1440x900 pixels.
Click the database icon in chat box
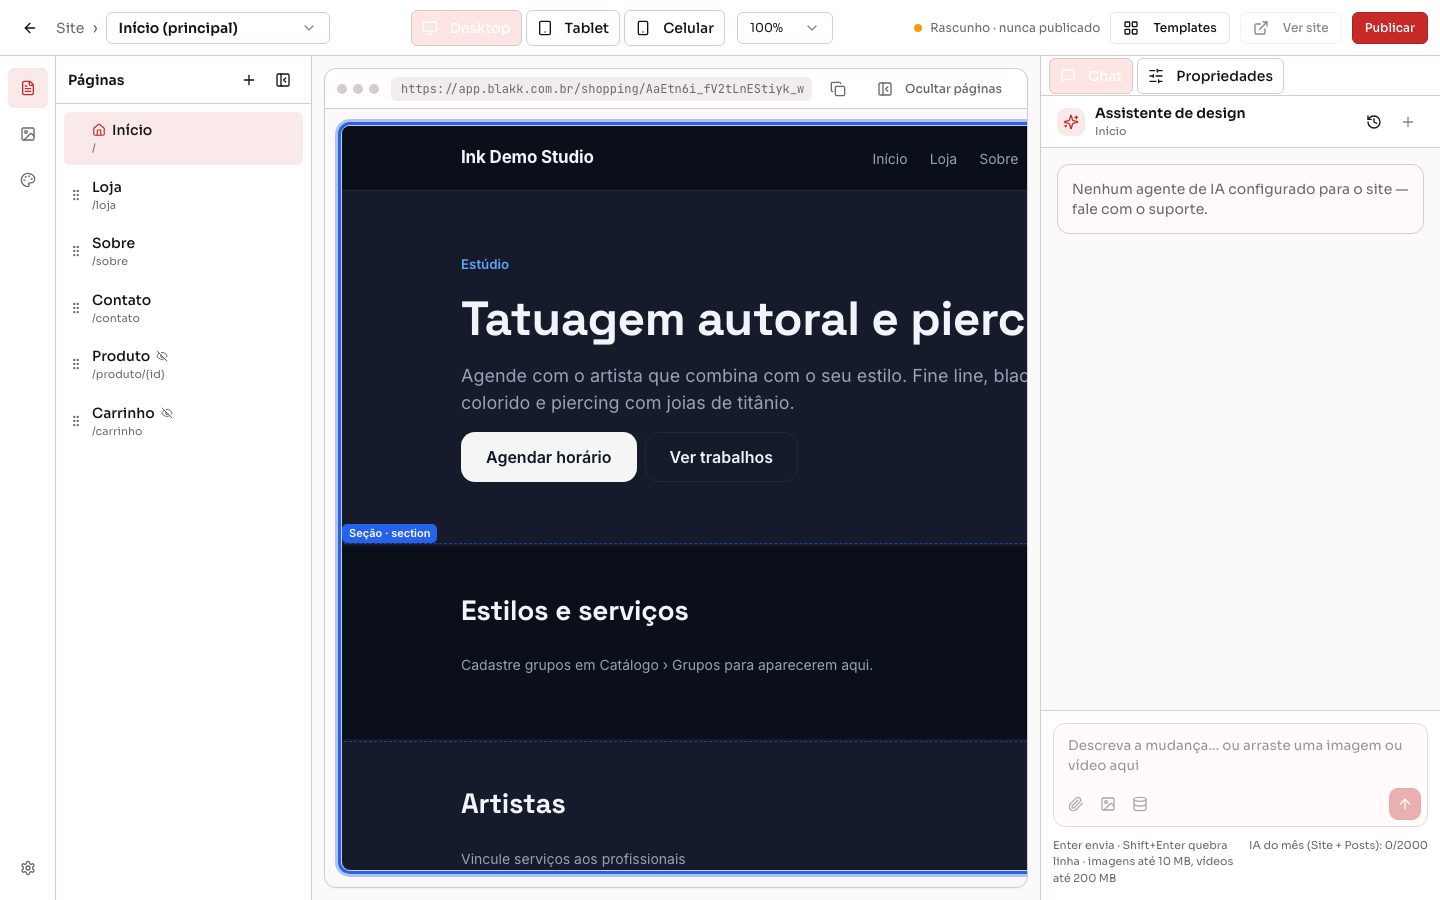point(1140,804)
